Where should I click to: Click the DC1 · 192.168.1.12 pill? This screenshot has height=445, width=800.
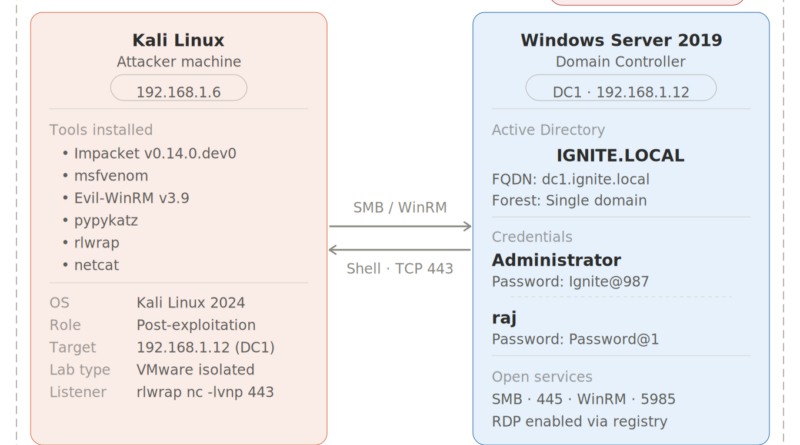(x=621, y=88)
